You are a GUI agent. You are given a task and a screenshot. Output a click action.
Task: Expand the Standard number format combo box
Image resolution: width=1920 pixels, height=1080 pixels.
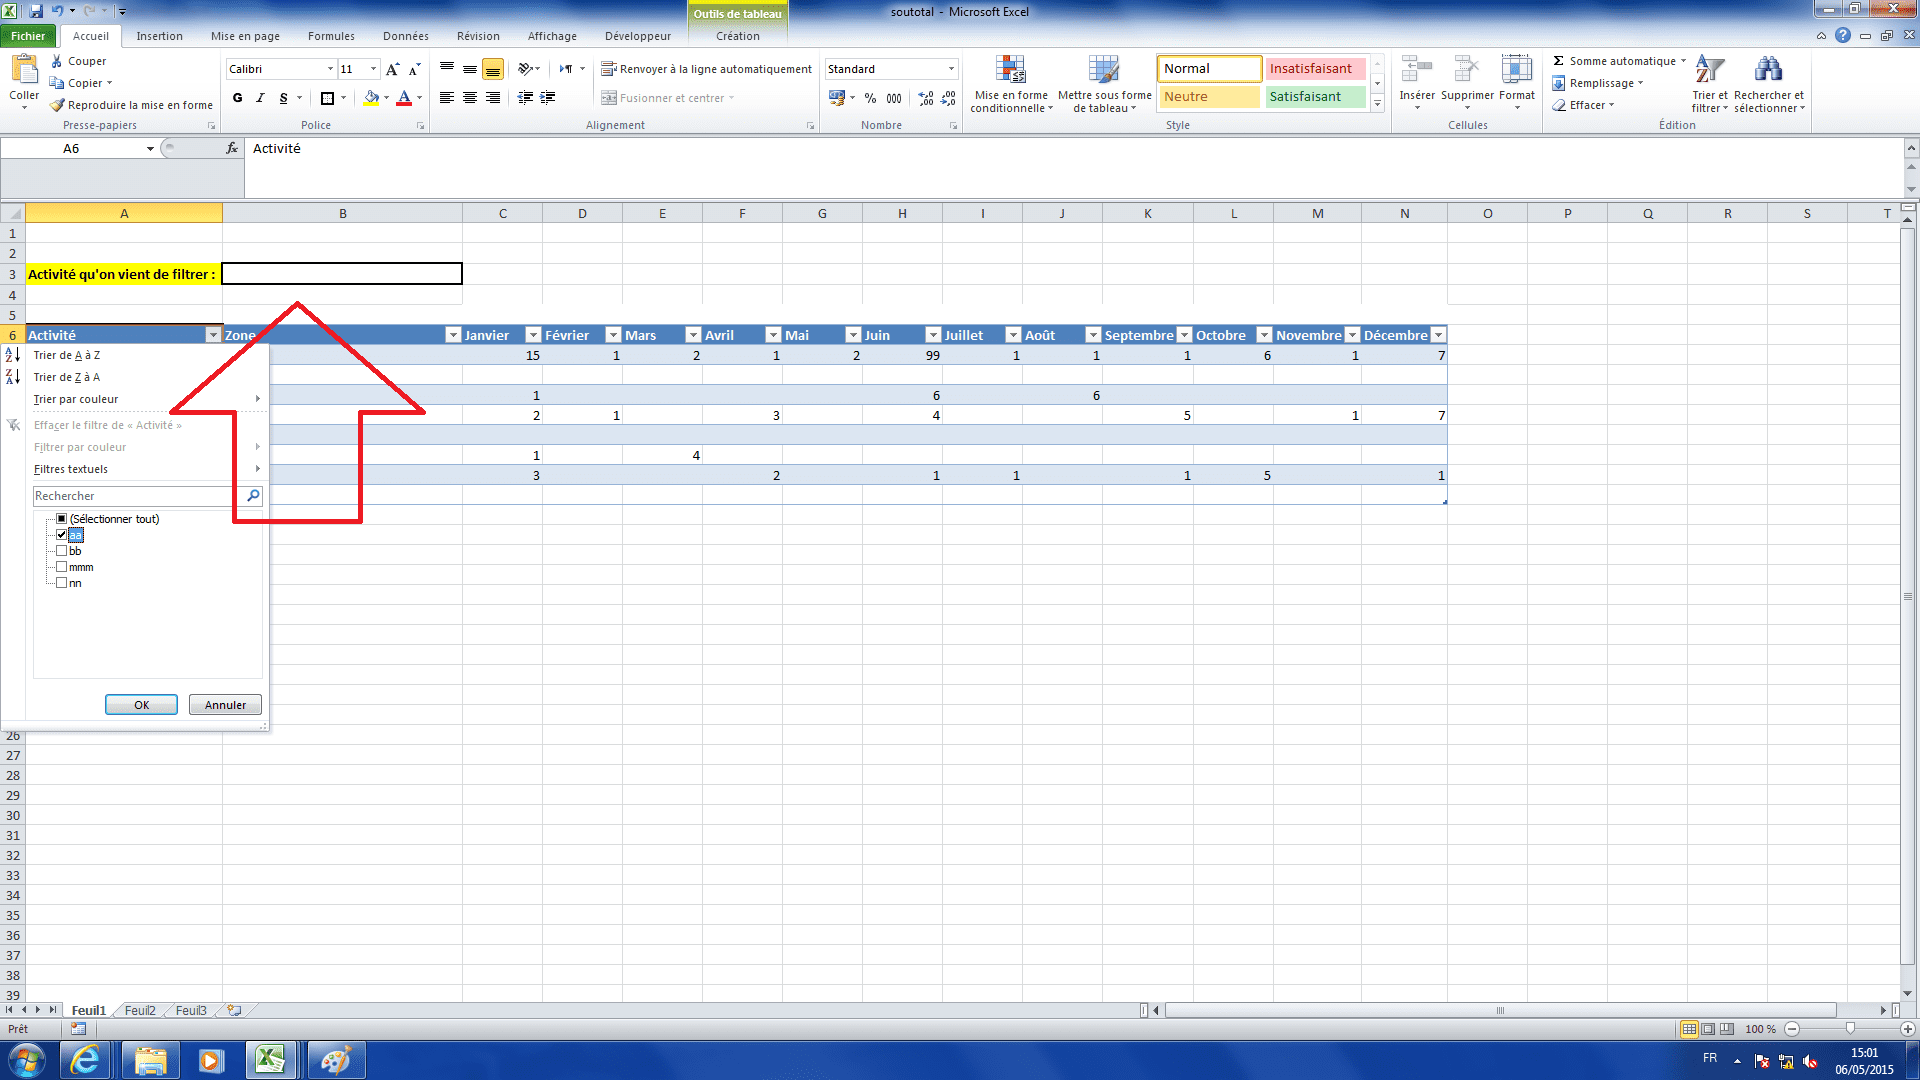pos(951,69)
